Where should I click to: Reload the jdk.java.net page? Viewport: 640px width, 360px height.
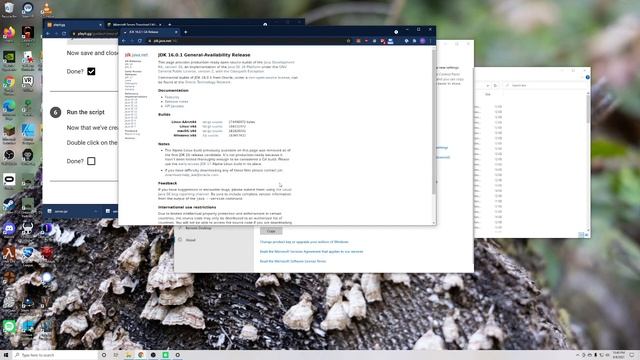(x=140, y=41)
